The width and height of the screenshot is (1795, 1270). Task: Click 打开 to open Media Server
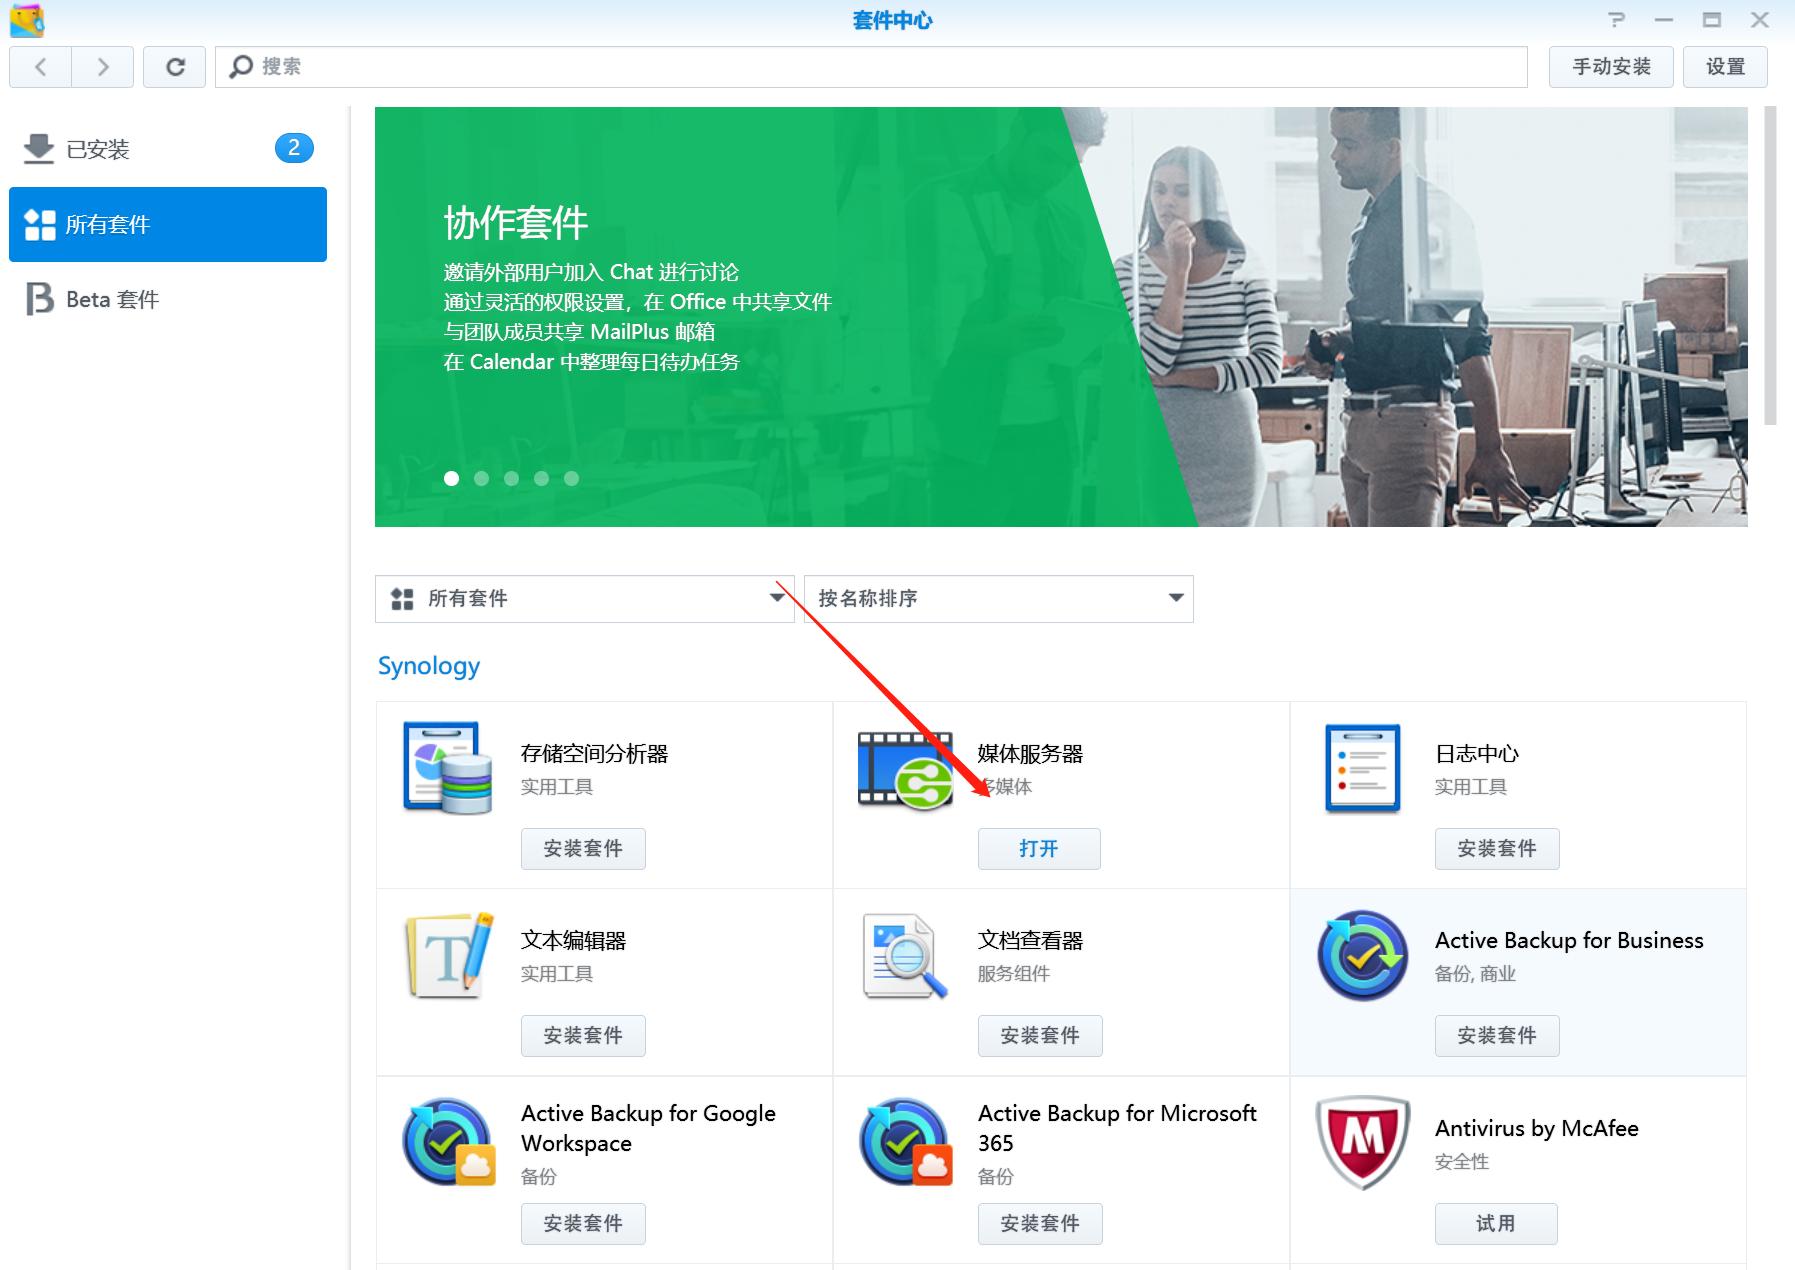click(1039, 848)
